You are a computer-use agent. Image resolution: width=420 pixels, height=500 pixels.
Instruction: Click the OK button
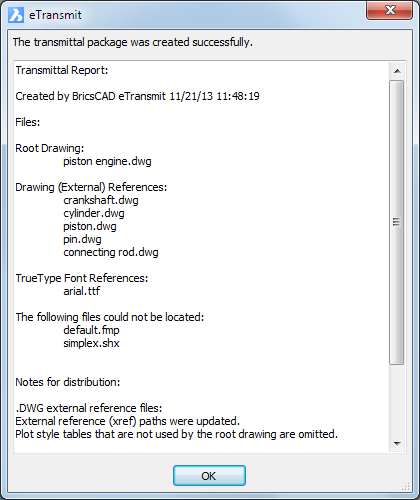pyautogui.click(x=209, y=475)
